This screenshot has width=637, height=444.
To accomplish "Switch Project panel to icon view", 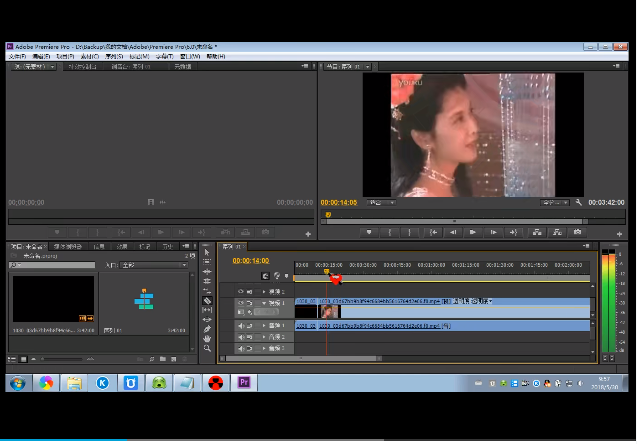I will (24, 359).
